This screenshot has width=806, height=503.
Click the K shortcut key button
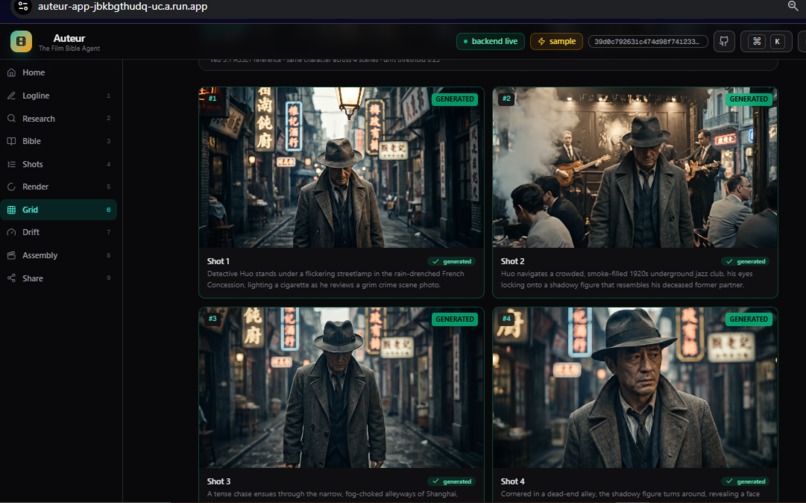[777, 42]
